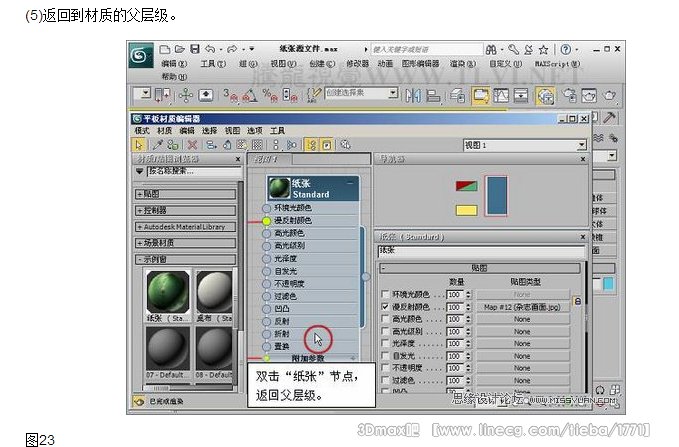Pick material with the eyedropper icon
The image size is (679, 447).
tap(157, 145)
